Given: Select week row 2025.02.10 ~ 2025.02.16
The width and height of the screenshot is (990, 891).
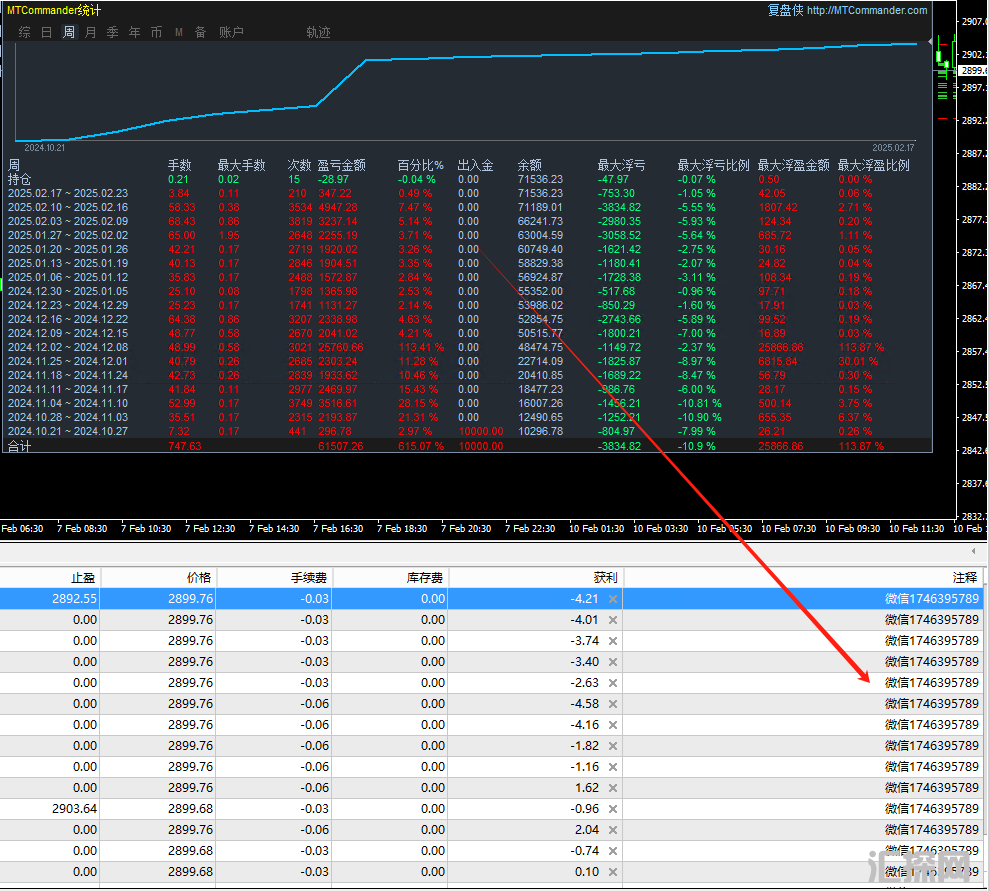Looking at the screenshot, I should [x=467, y=207].
